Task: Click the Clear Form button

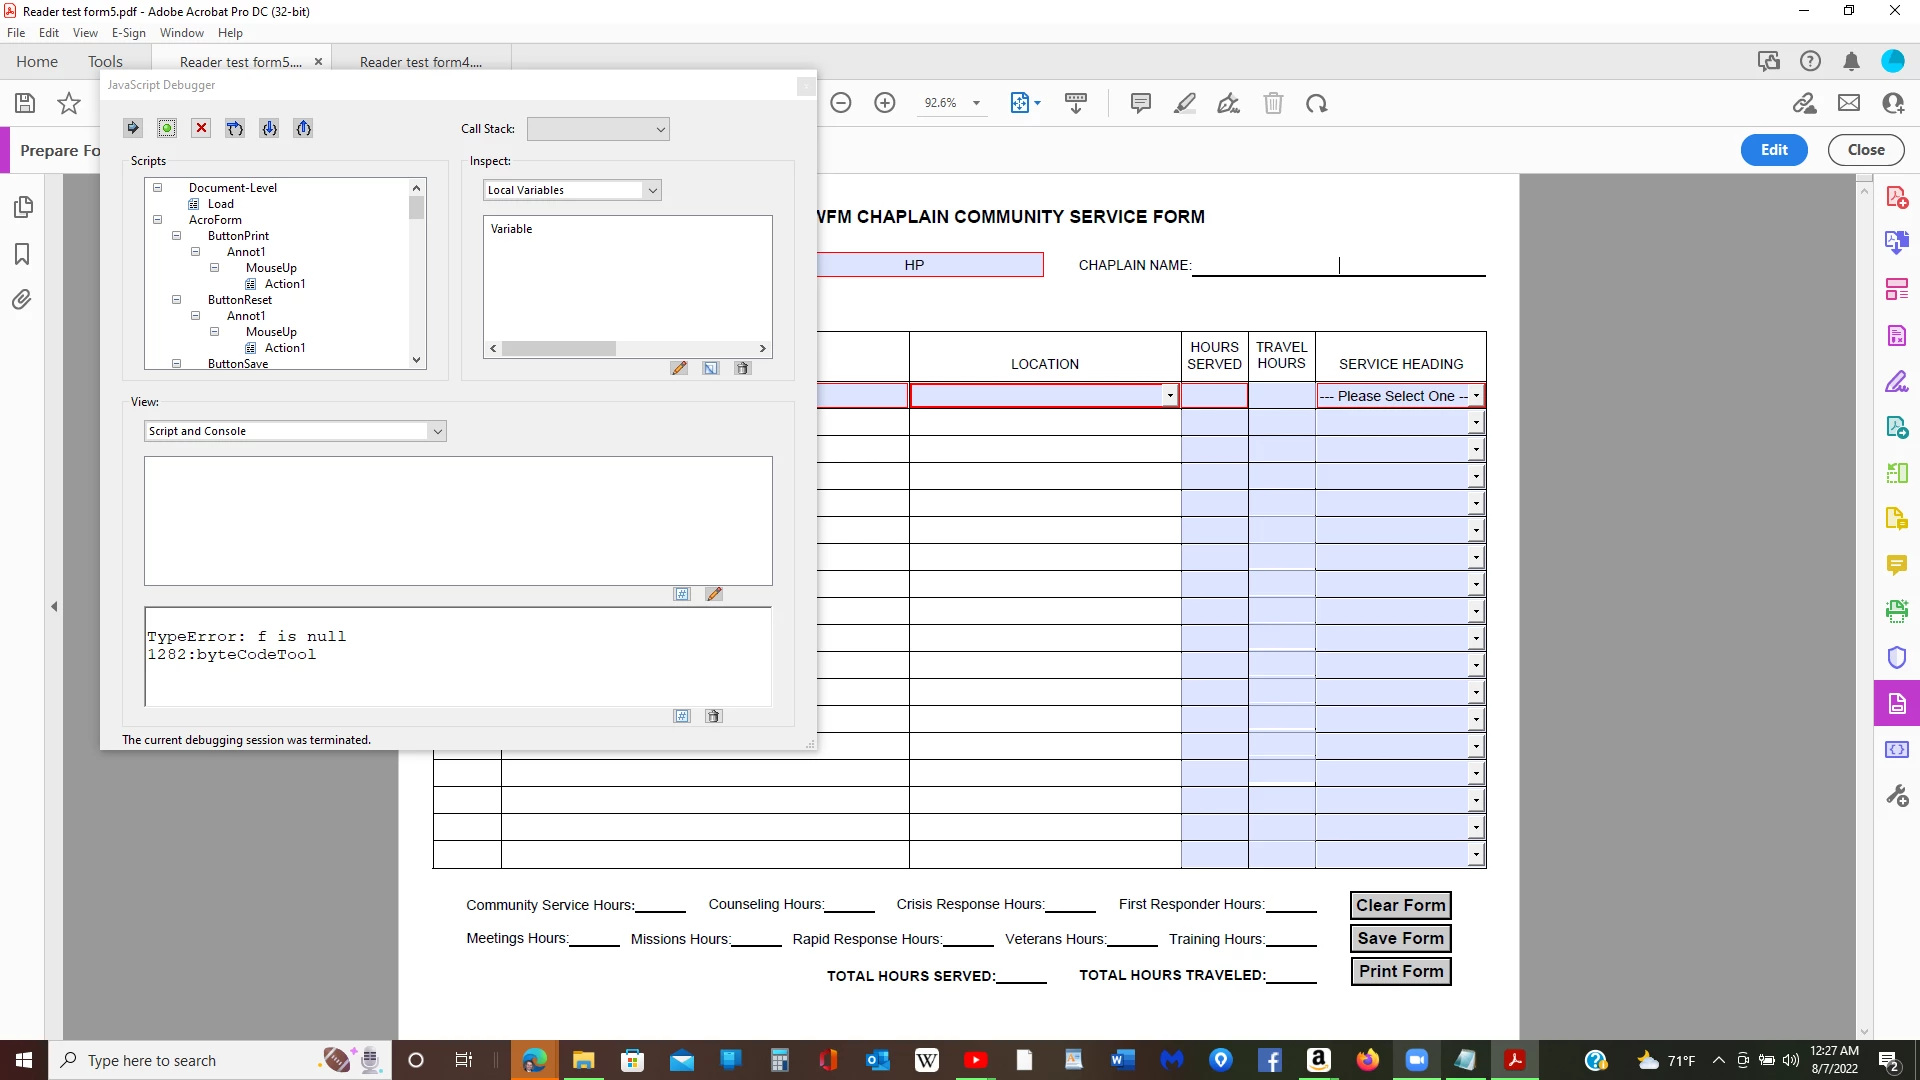Action: coord(1400,905)
